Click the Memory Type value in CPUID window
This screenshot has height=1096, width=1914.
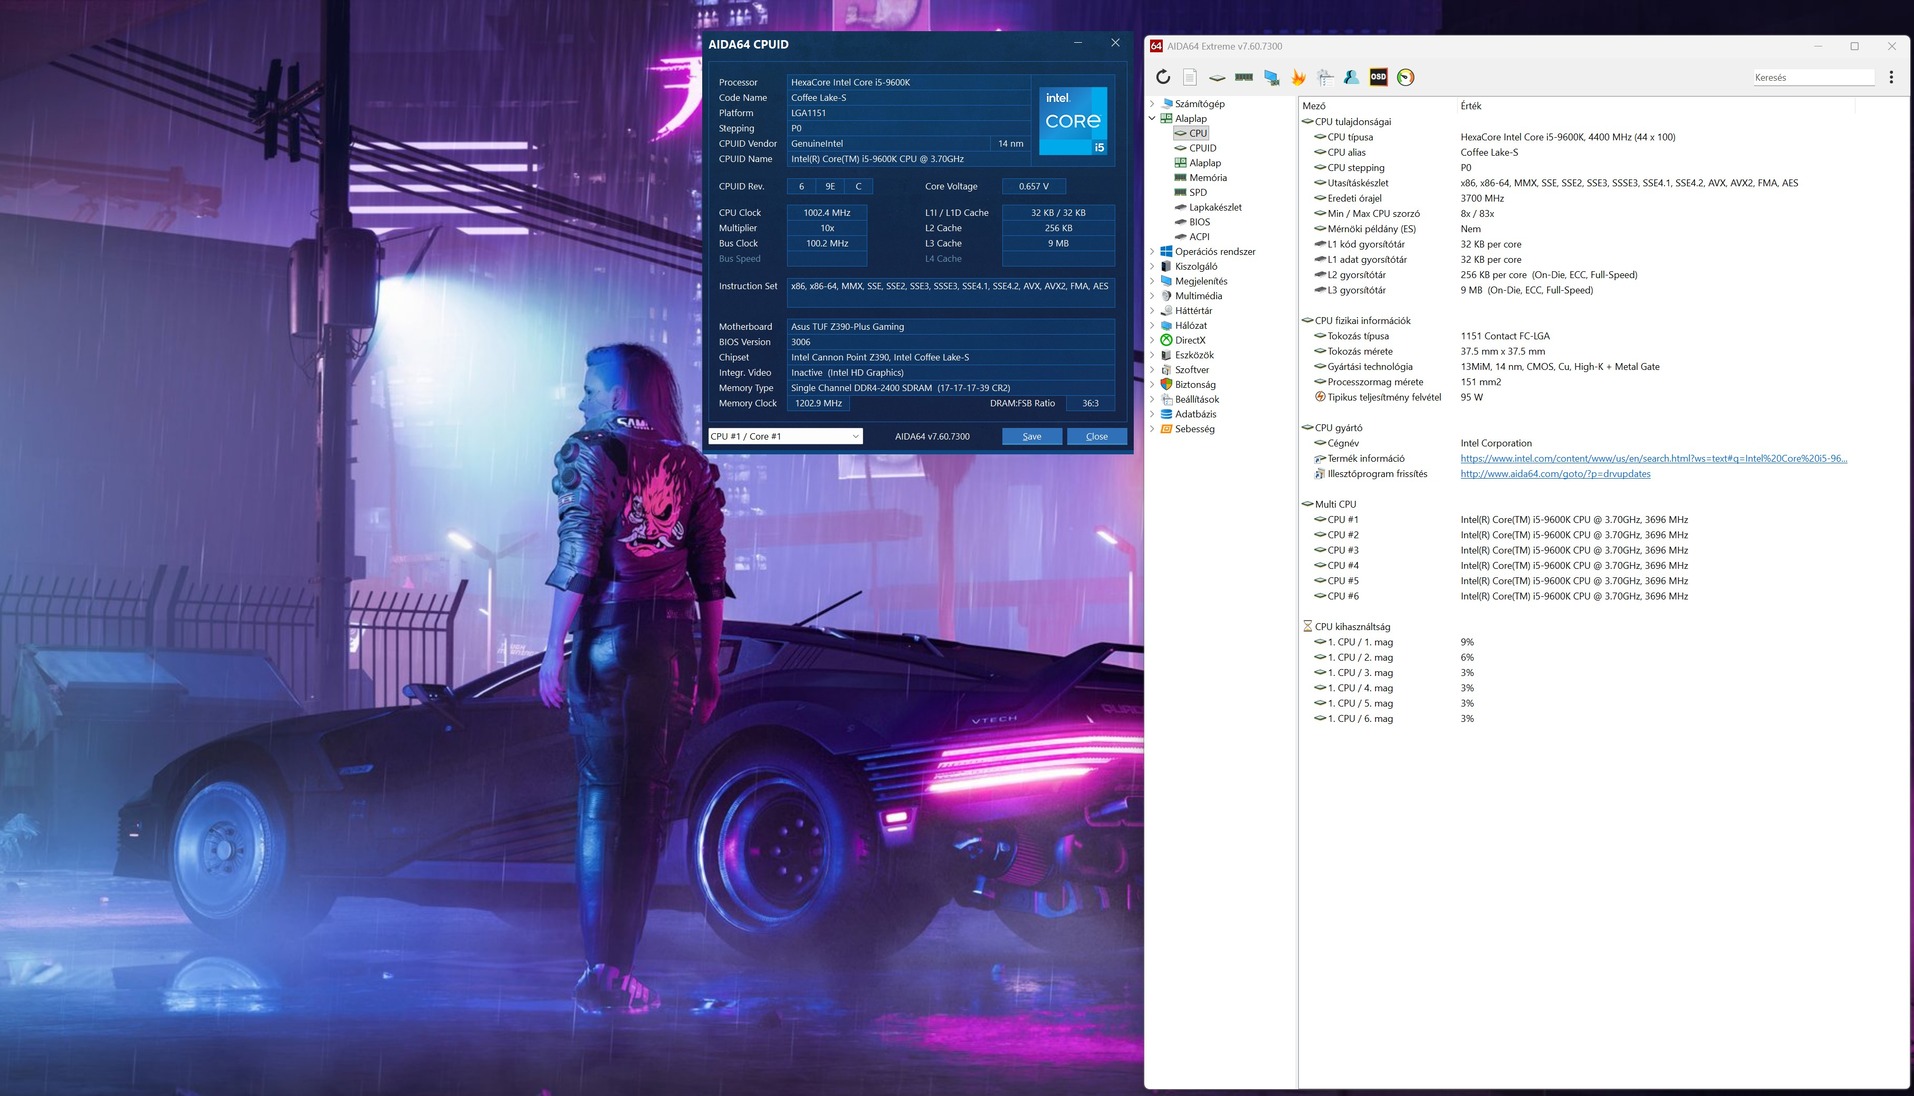951,388
